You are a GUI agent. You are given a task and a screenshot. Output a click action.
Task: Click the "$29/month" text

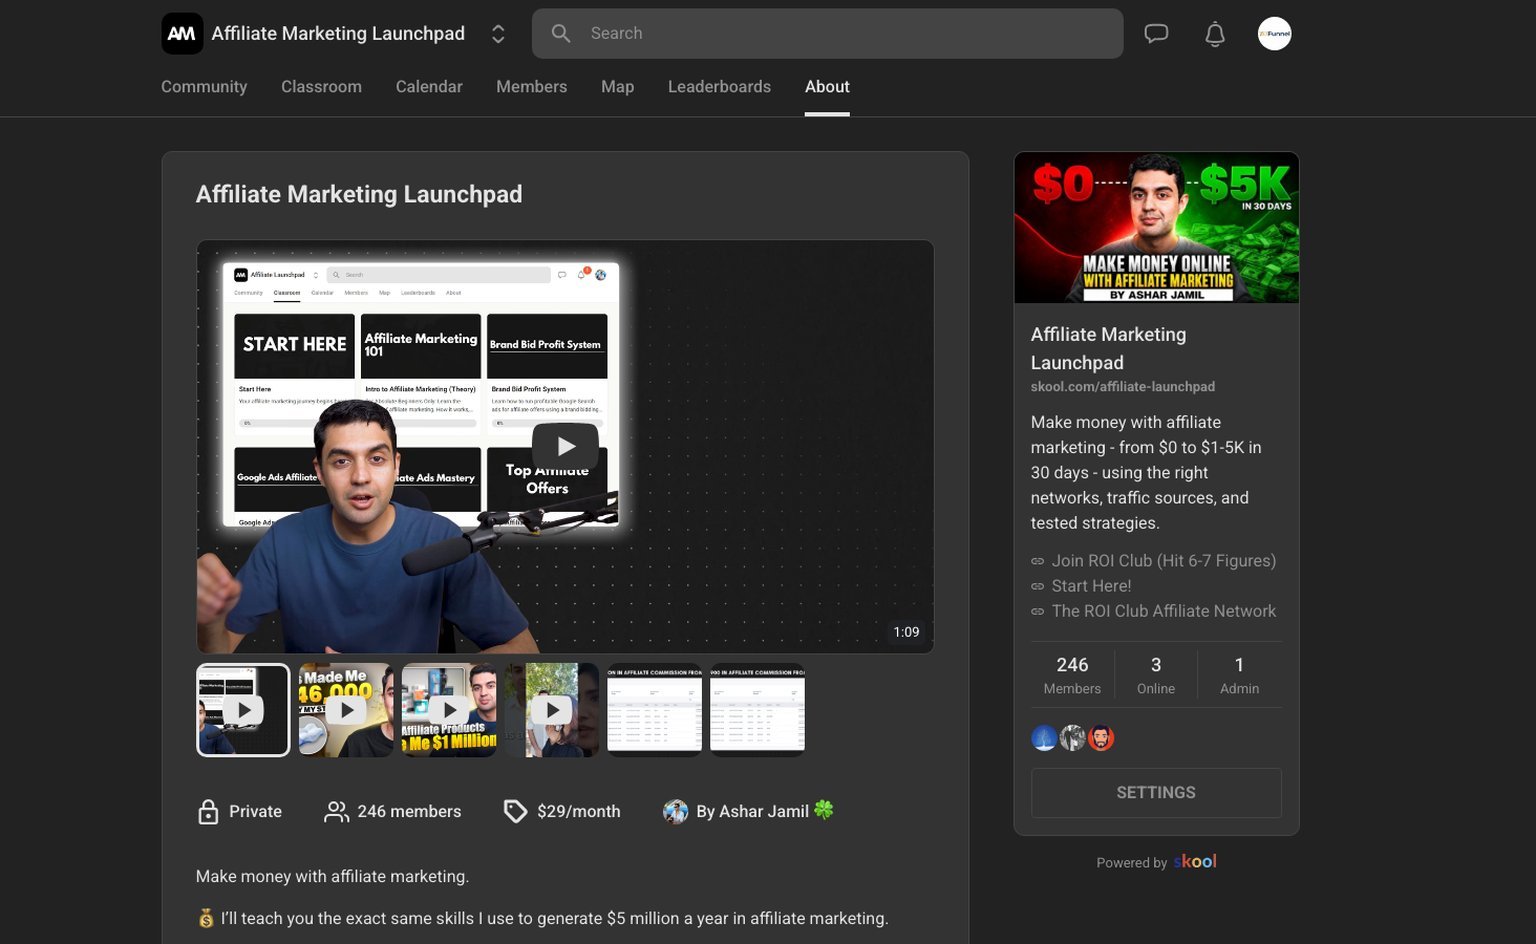pyautogui.click(x=578, y=811)
